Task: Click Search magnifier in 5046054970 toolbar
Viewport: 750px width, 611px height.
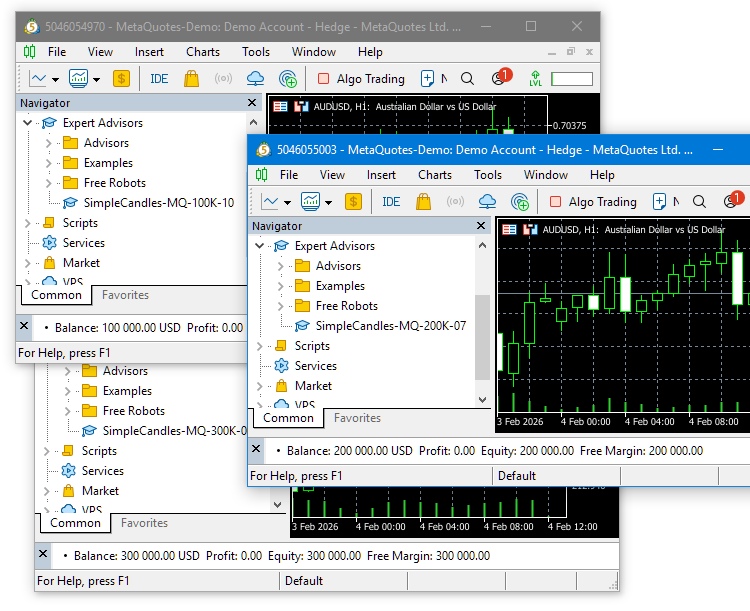Action: point(467,78)
